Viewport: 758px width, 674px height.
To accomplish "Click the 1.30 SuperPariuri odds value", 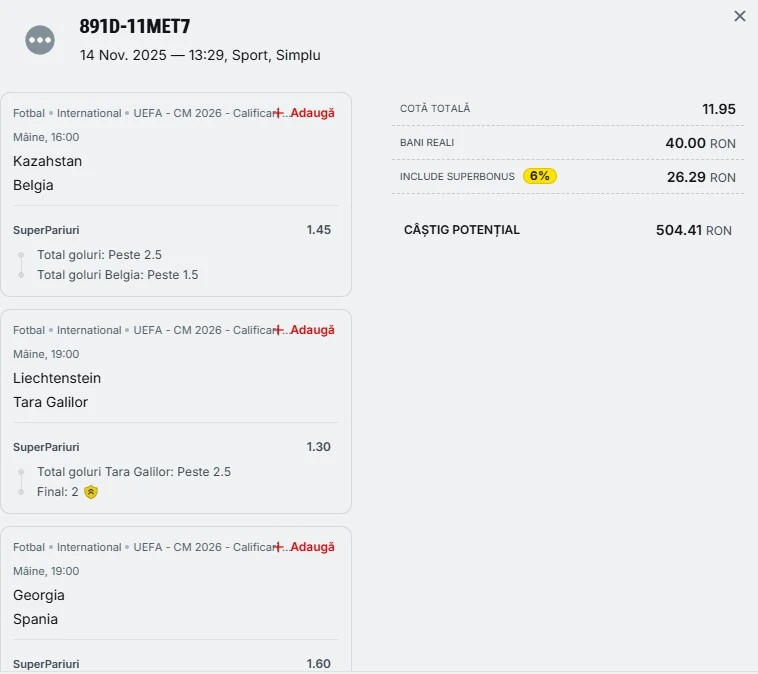I will (x=319, y=447).
